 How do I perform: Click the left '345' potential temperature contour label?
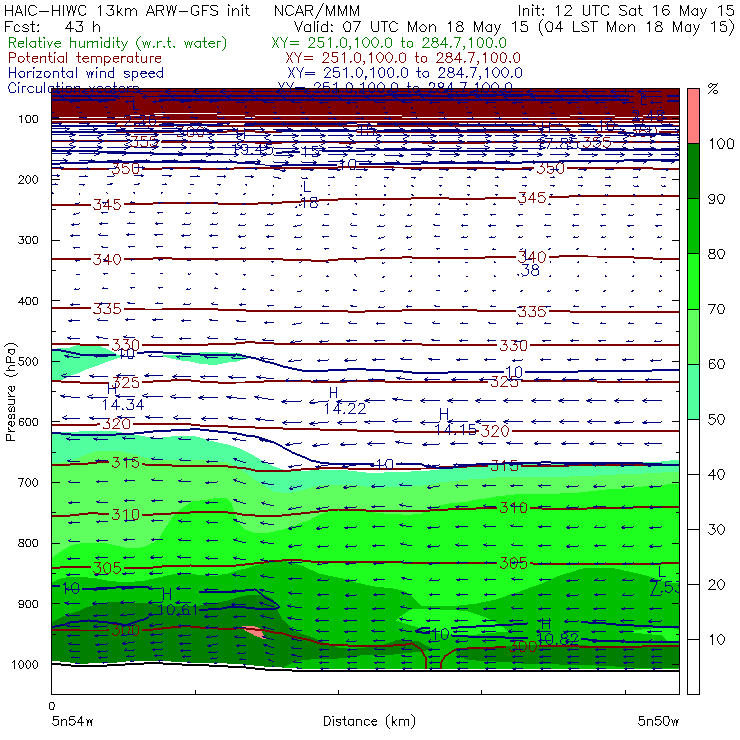[x=107, y=205]
